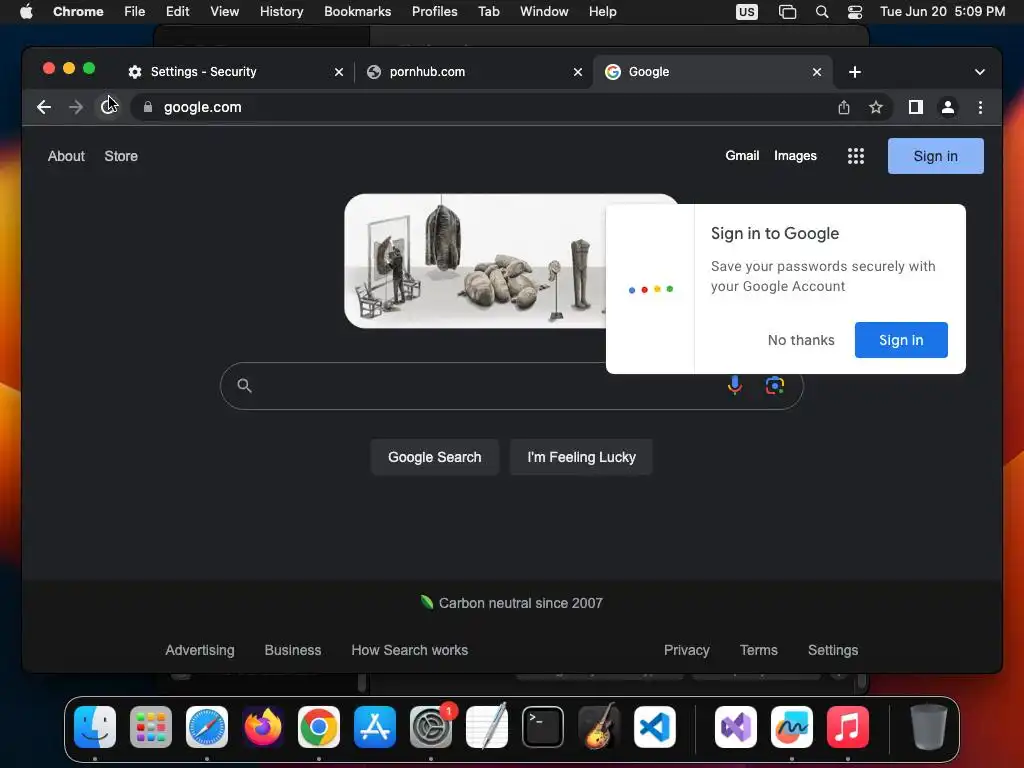Open the Terms footer link
Viewport: 1024px width, 768px height.
point(758,650)
